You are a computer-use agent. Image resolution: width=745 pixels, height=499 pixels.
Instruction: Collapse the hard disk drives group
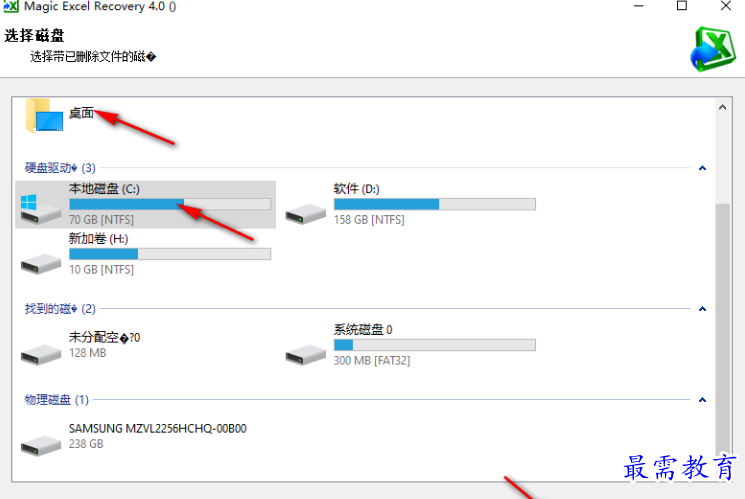[x=702, y=168]
